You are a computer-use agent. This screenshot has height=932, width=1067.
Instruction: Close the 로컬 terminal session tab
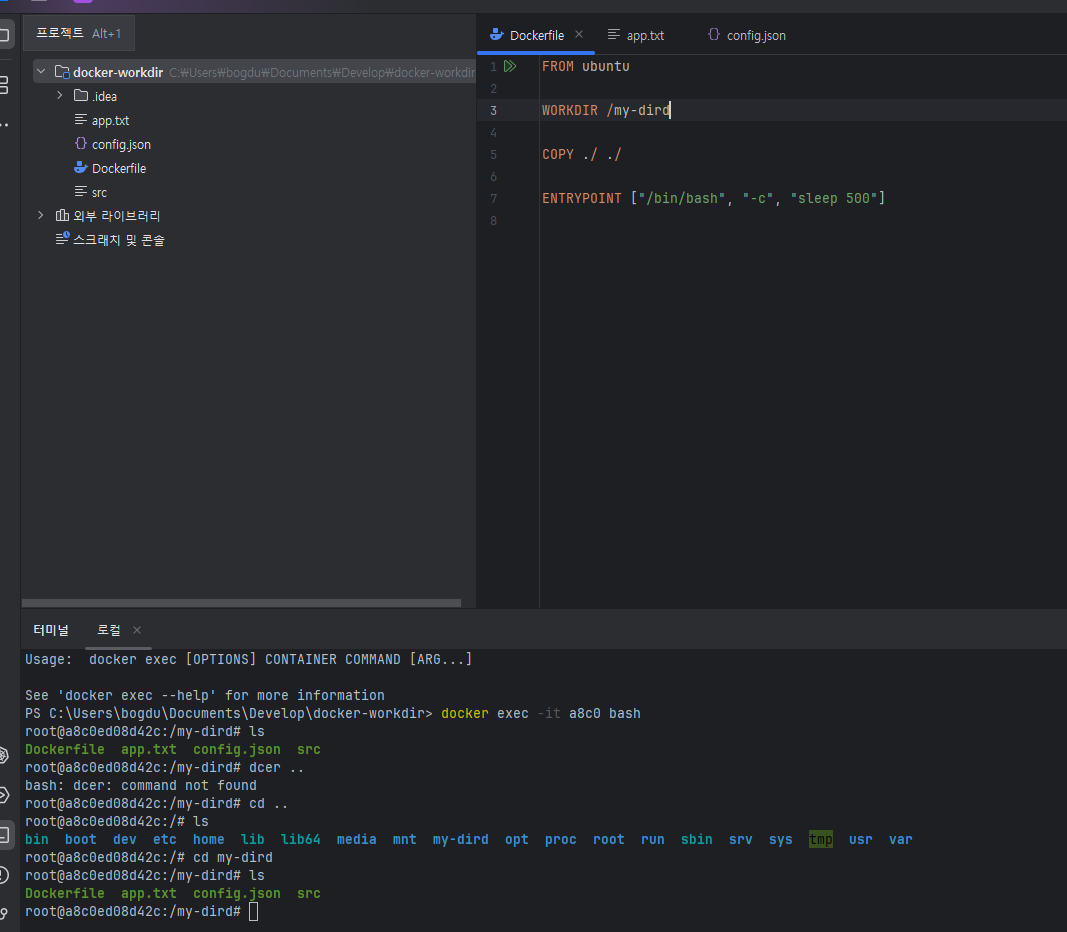pyautogui.click(x=137, y=630)
